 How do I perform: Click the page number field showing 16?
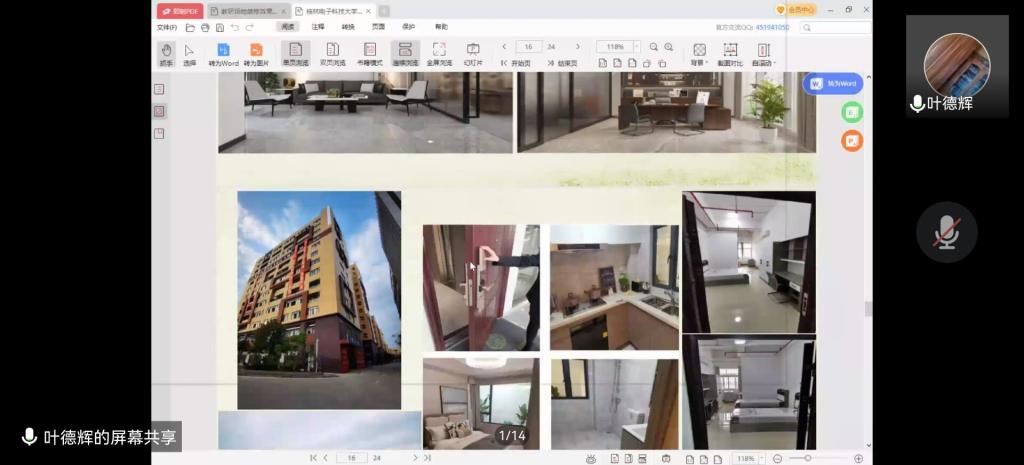coord(528,47)
